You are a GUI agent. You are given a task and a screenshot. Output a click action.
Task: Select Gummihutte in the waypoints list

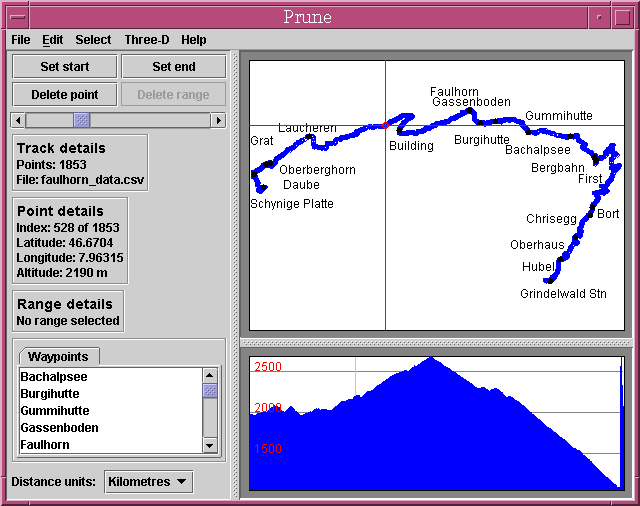coord(55,411)
